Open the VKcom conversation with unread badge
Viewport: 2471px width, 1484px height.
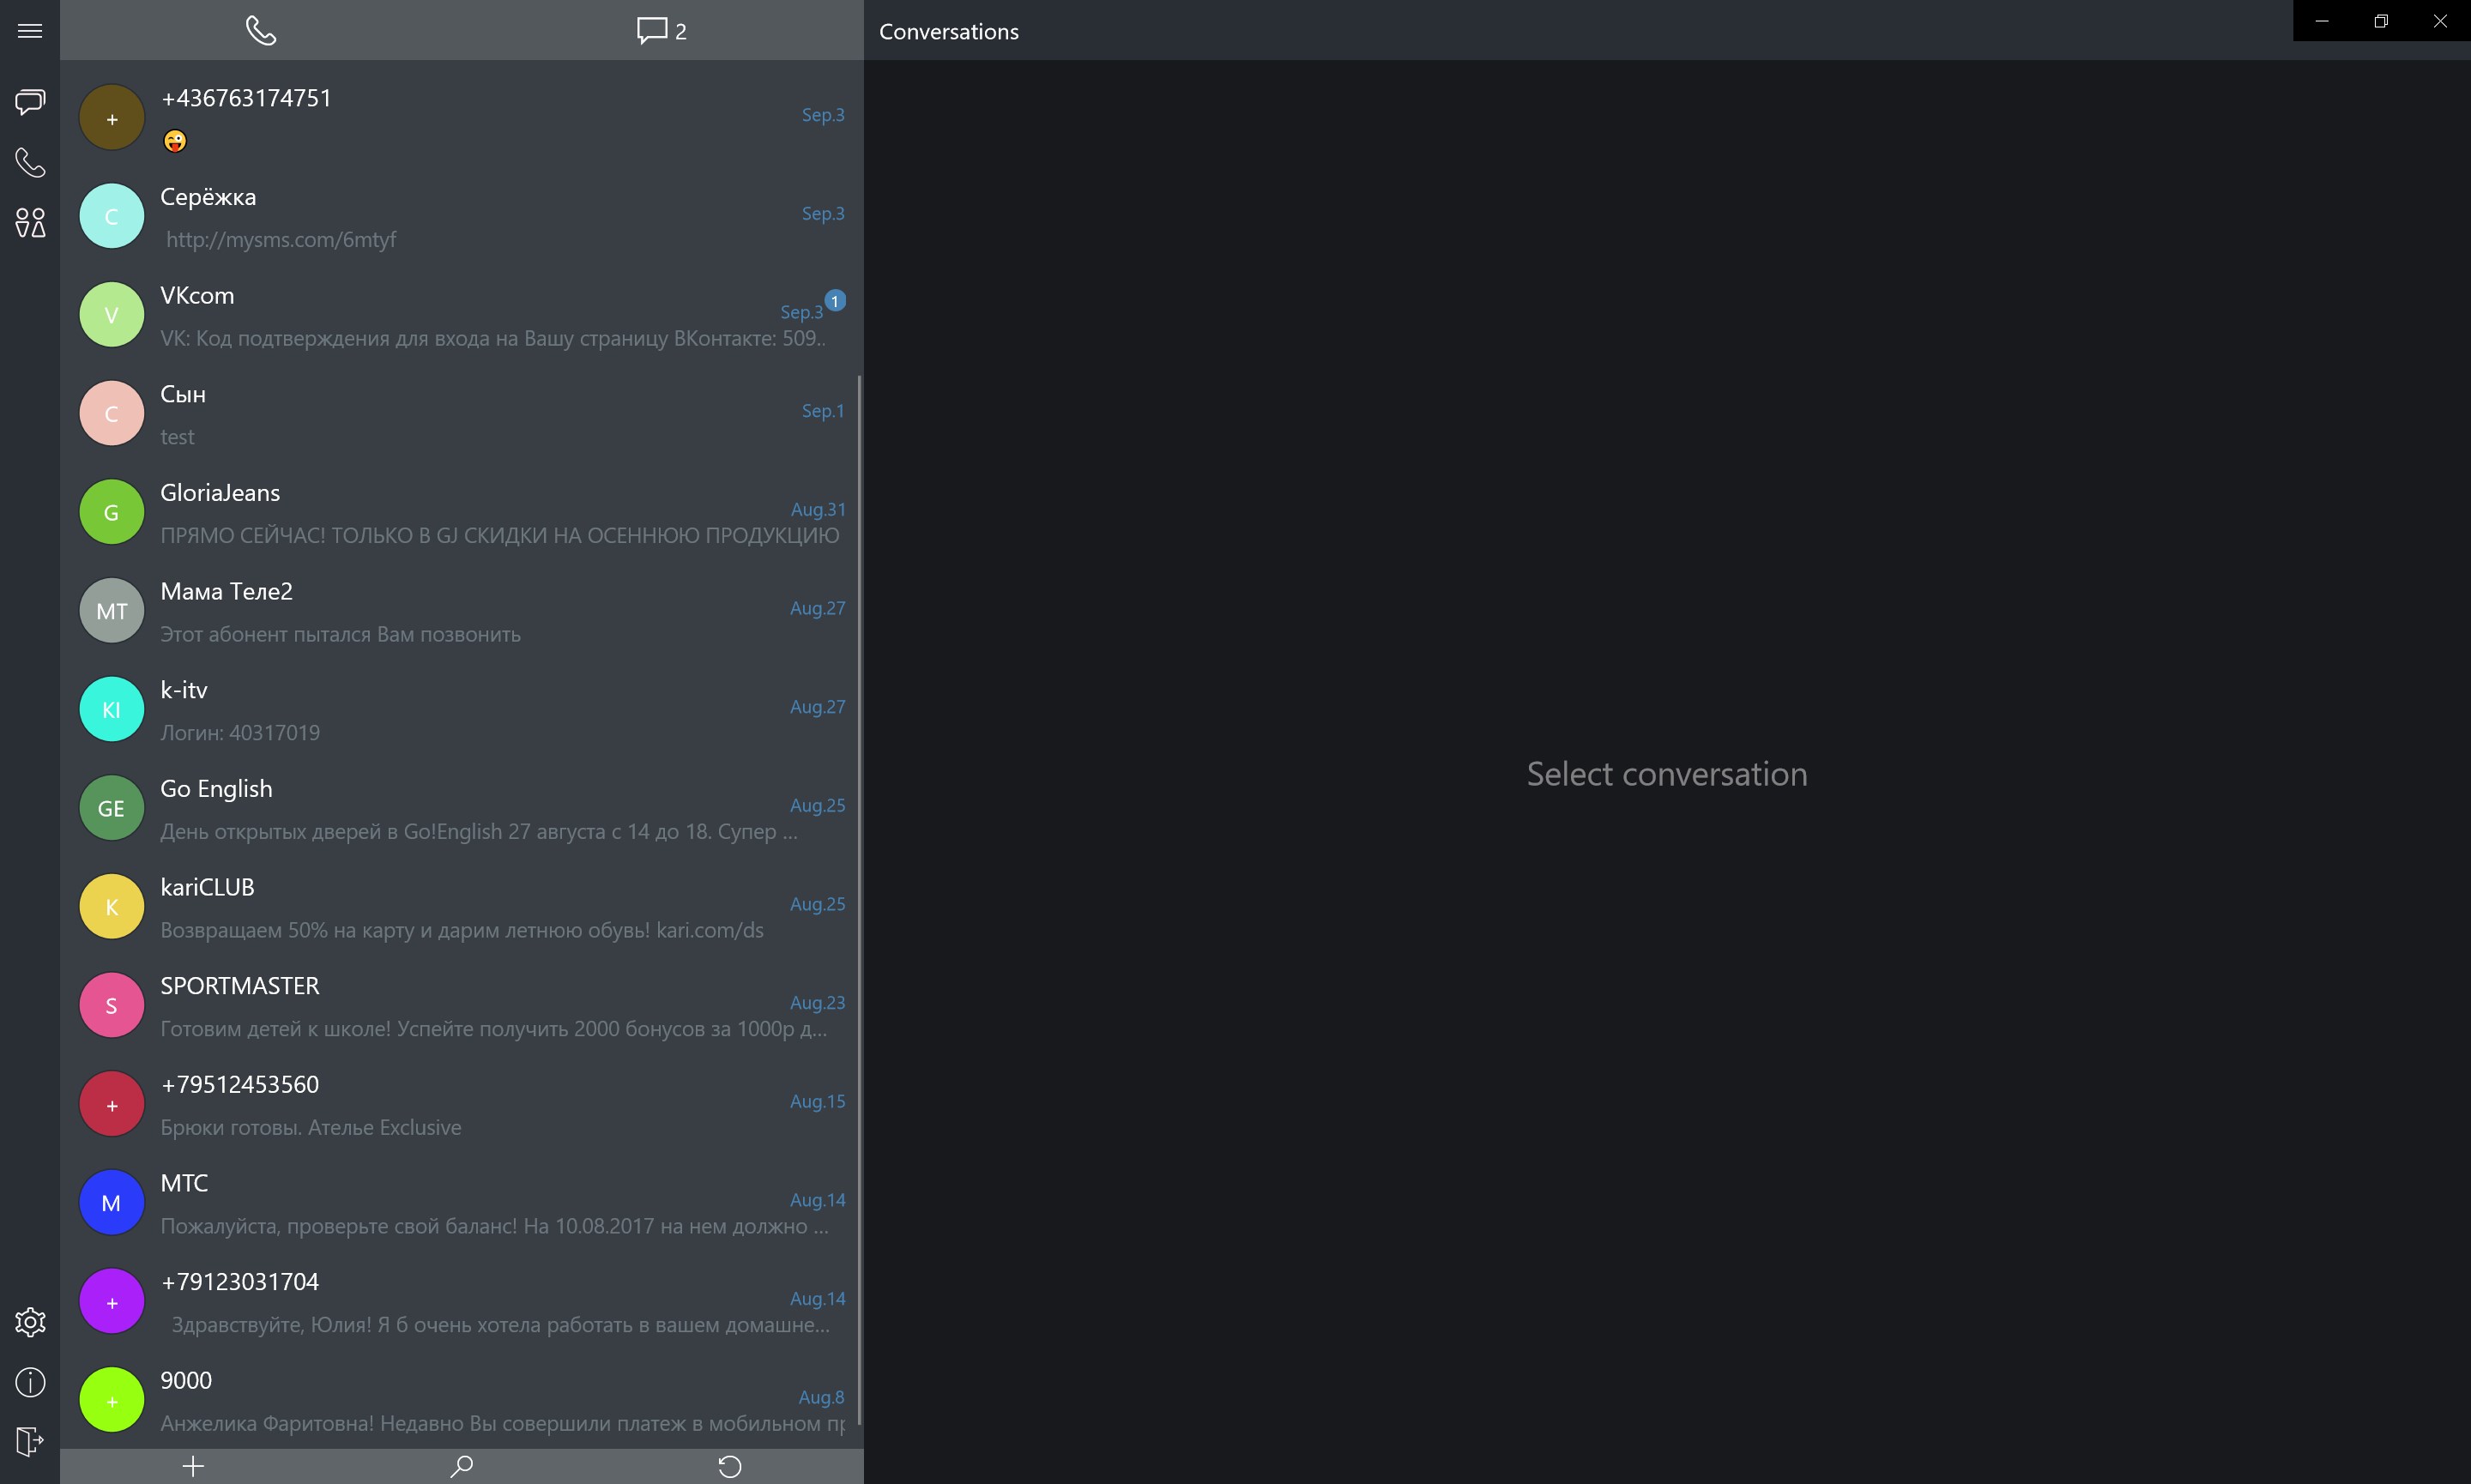[460, 313]
